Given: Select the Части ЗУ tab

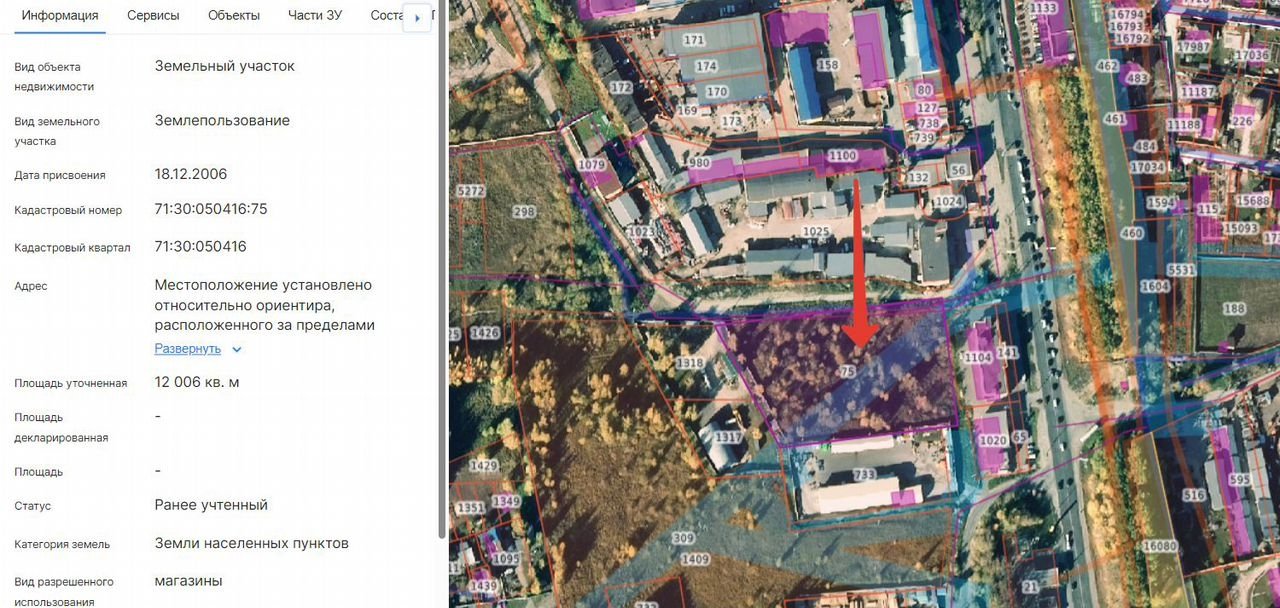Looking at the screenshot, I should [314, 15].
